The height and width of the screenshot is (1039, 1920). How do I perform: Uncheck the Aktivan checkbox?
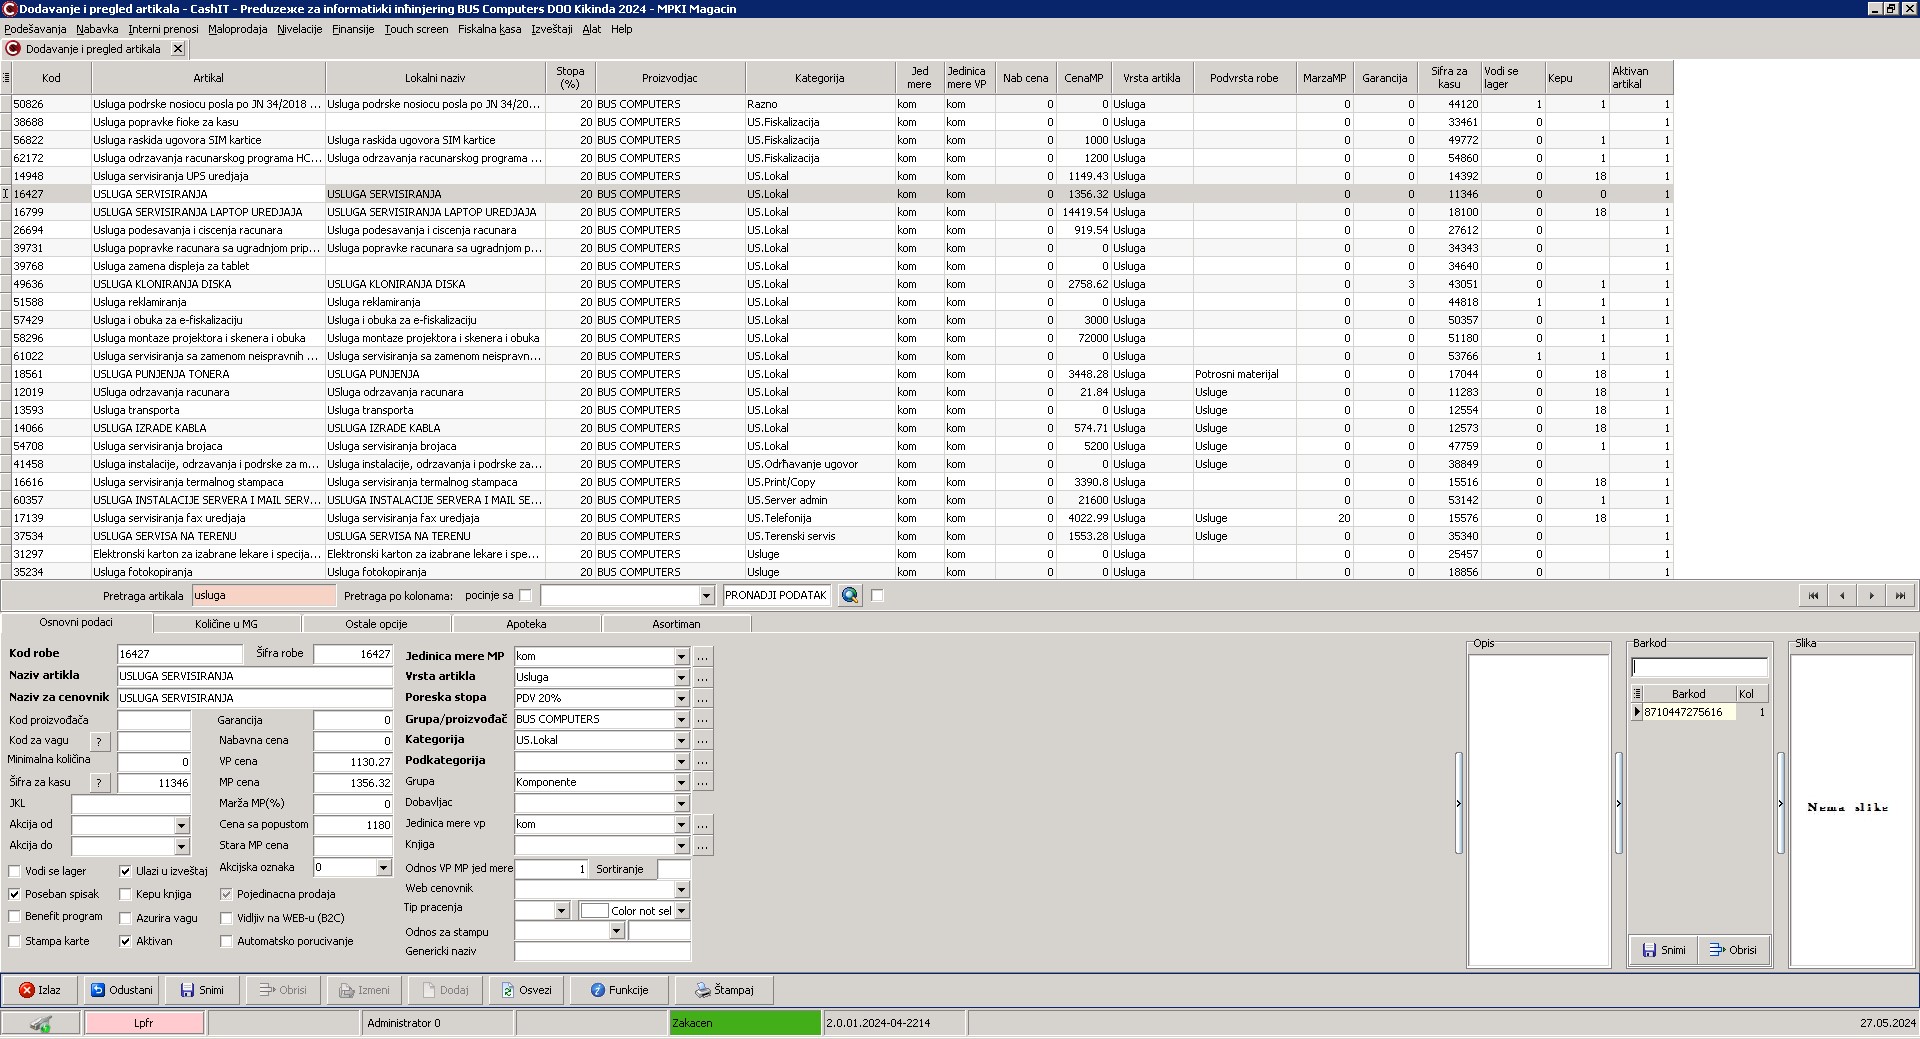[x=125, y=941]
